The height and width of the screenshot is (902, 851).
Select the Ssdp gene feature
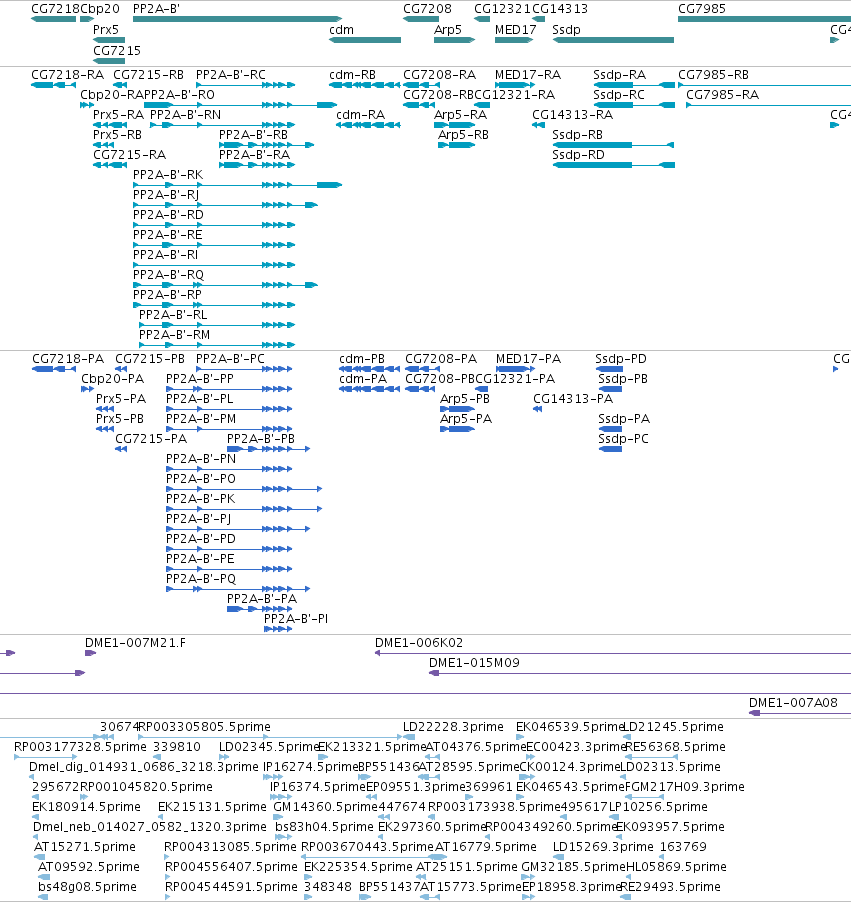click(613, 40)
